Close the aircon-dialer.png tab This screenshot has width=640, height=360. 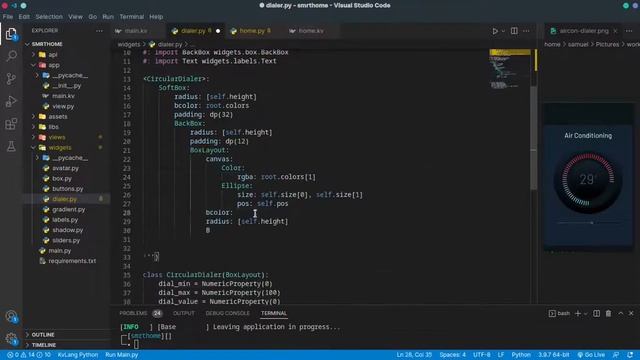click(615, 31)
